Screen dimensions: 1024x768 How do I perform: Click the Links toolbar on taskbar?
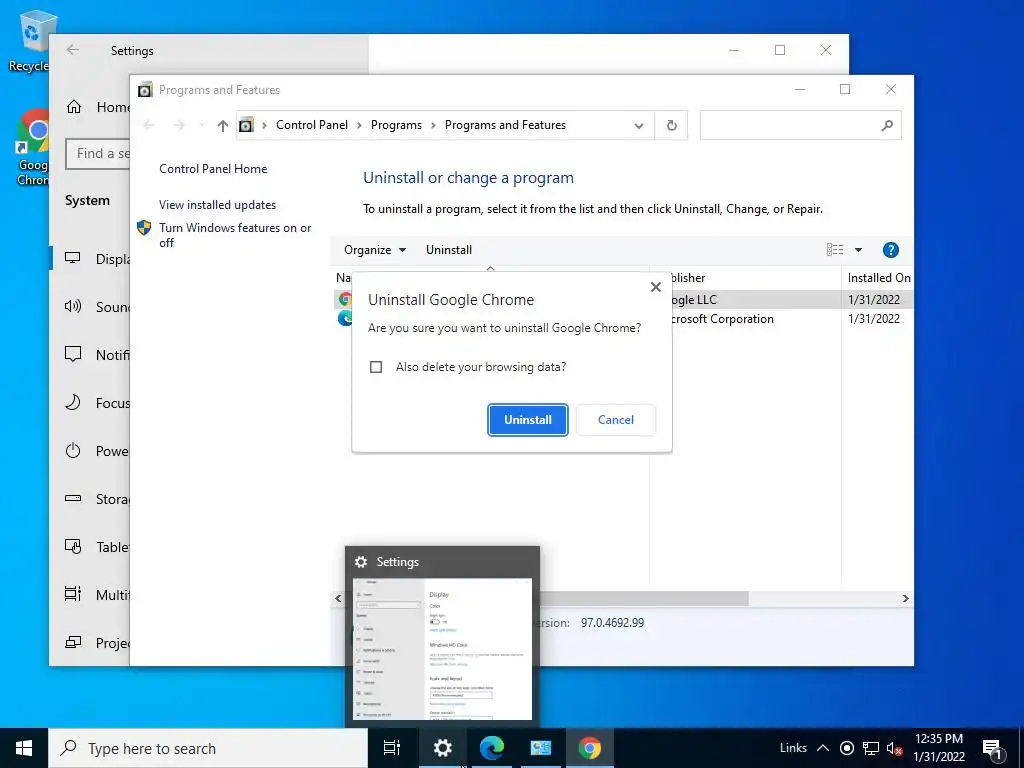tap(793, 748)
